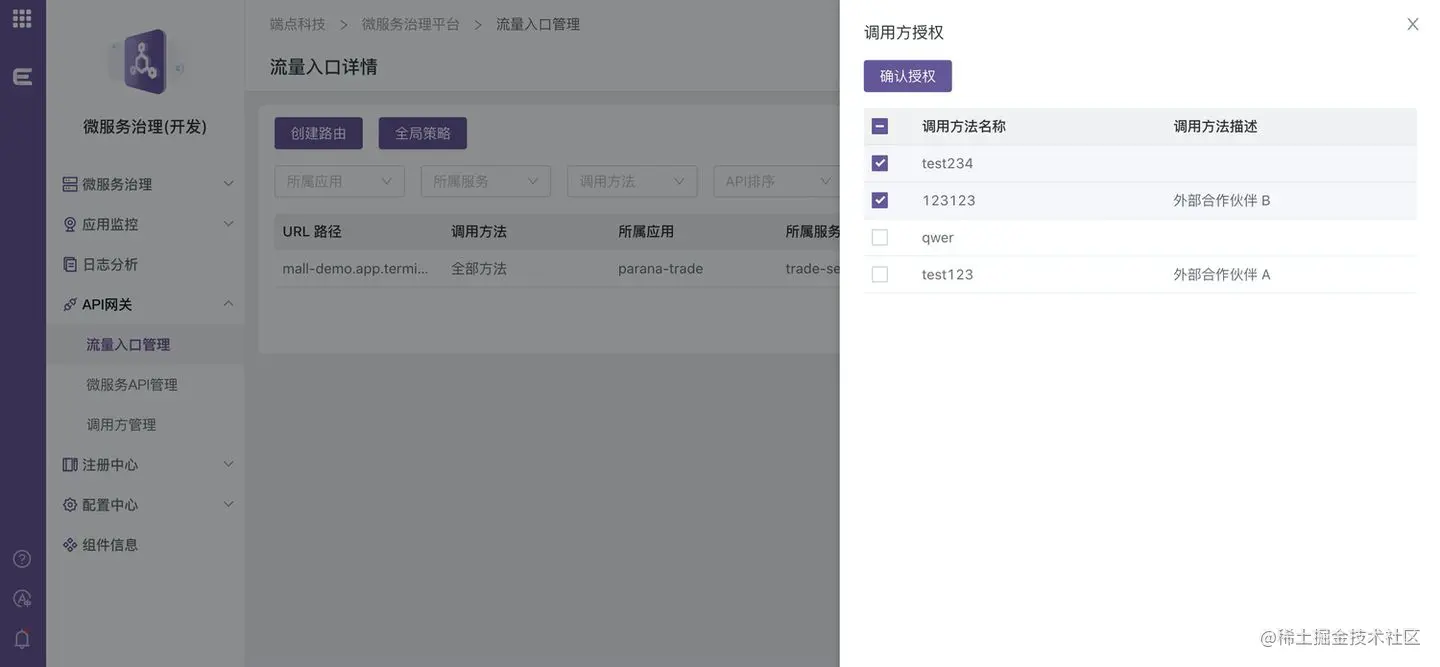The width and height of the screenshot is (1440, 667).
Task: Expand the 注册中心 menu chevron
Action: click(228, 464)
